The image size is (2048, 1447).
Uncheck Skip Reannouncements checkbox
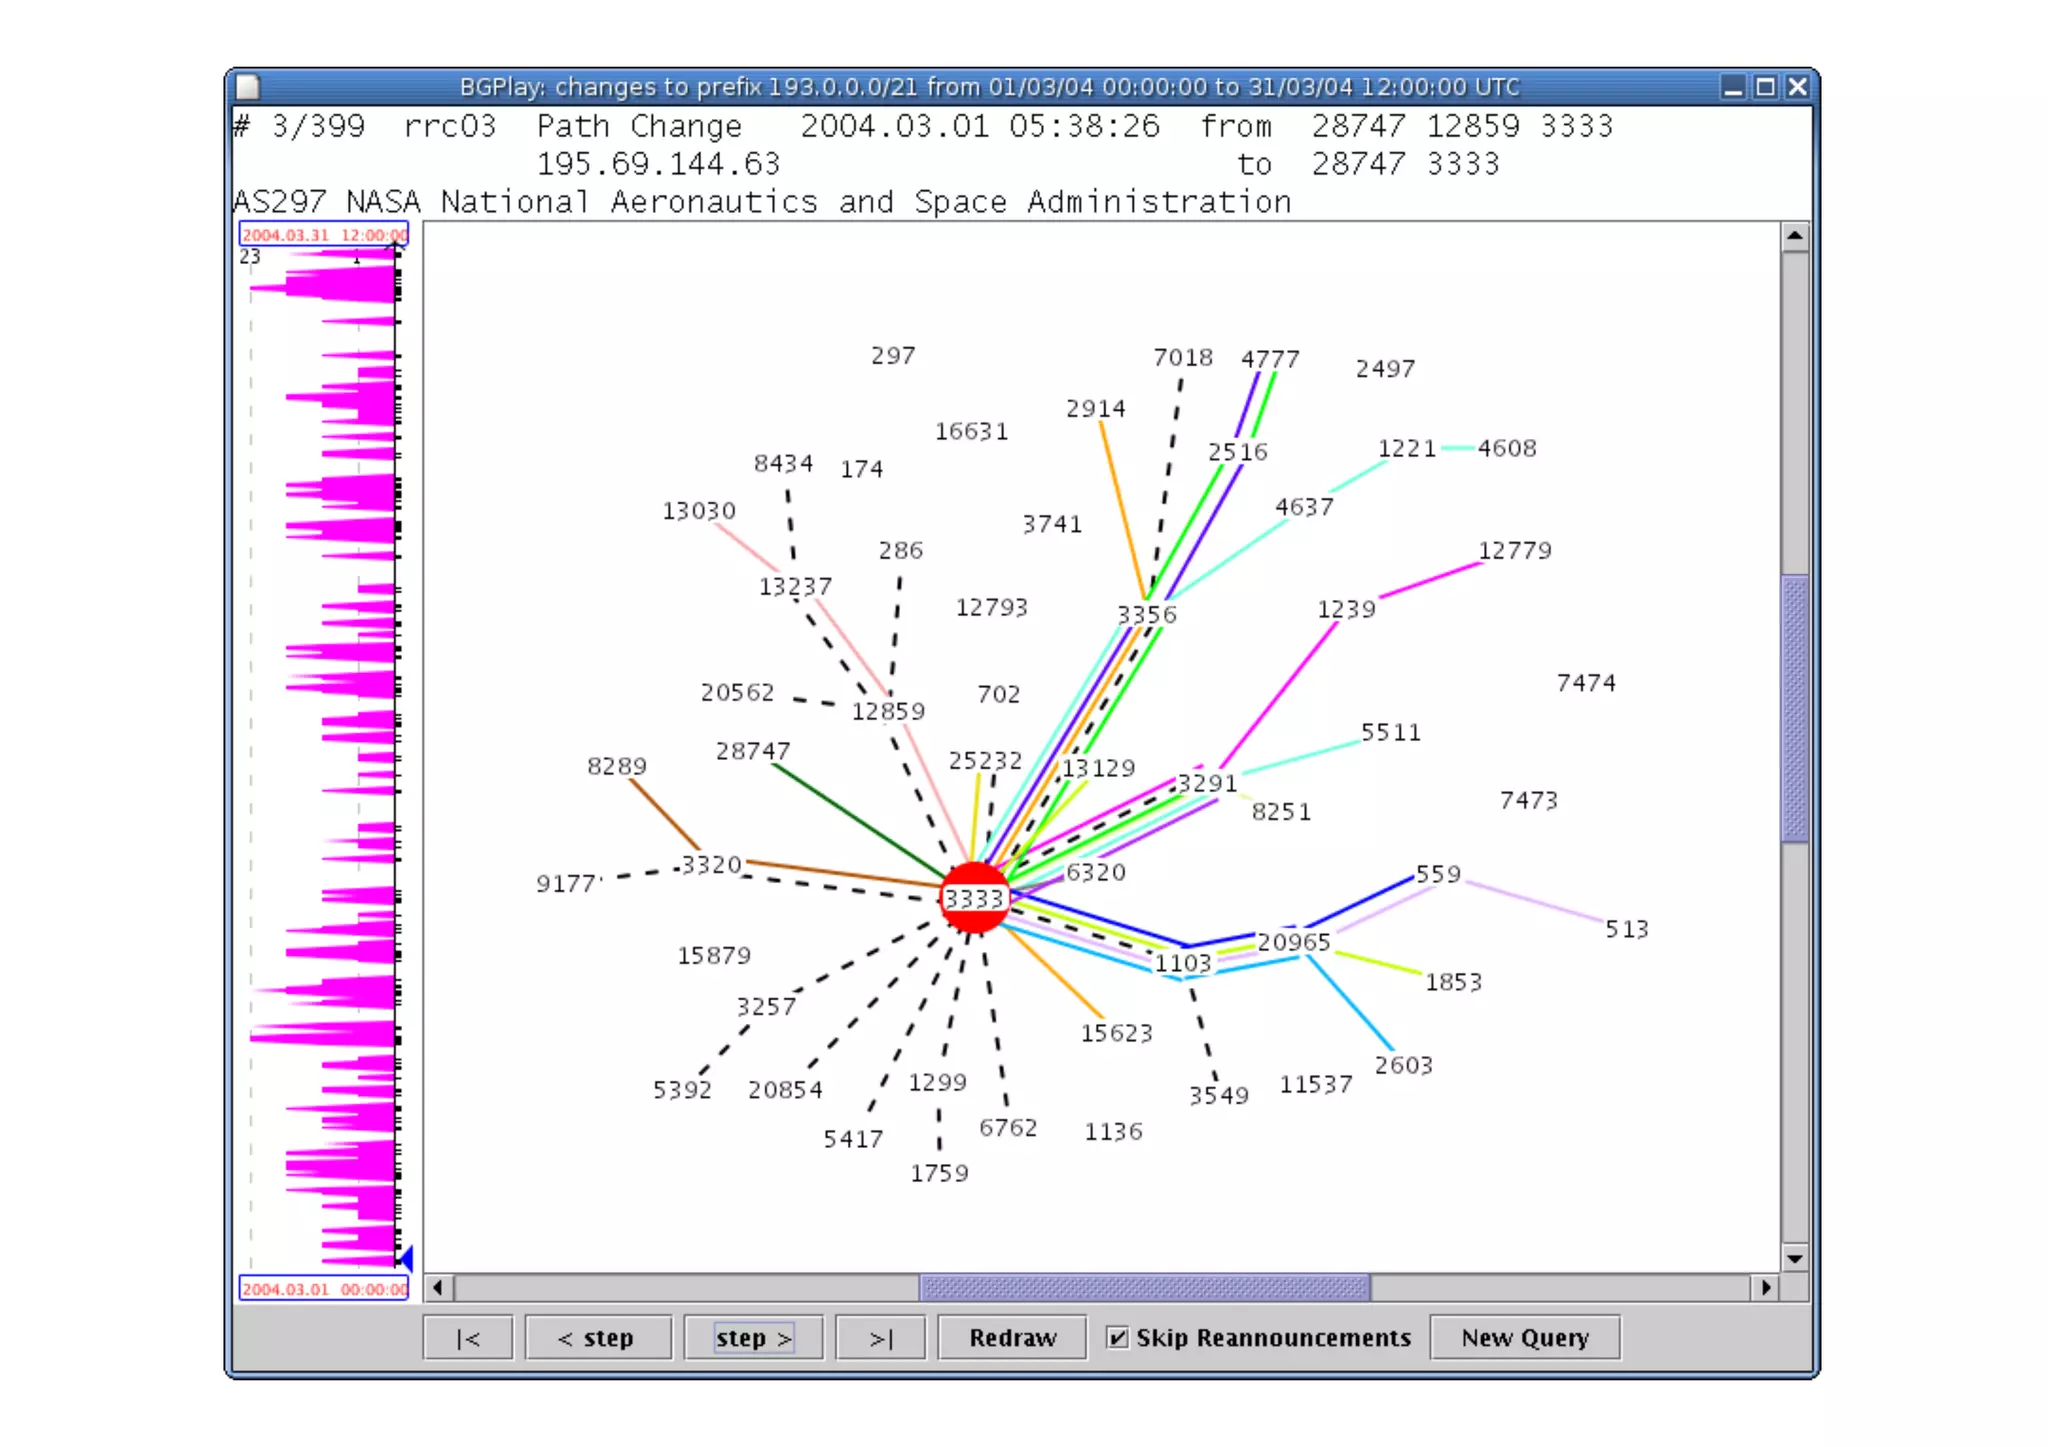coord(1118,1338)
